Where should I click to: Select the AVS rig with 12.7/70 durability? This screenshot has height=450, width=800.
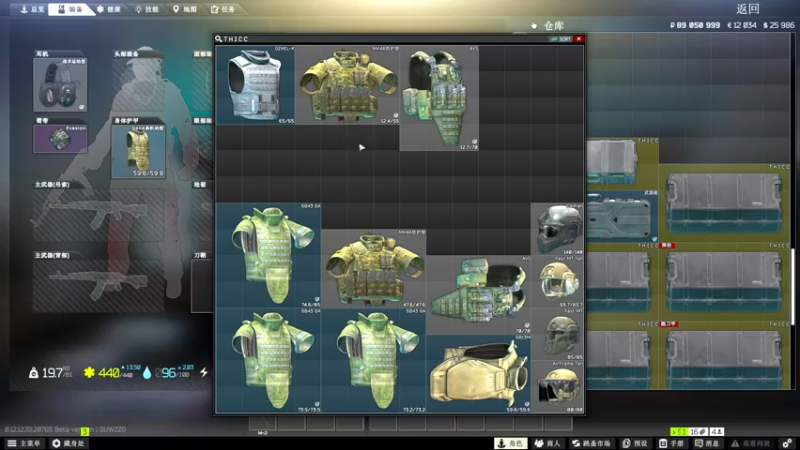click(x=439, y=98)
